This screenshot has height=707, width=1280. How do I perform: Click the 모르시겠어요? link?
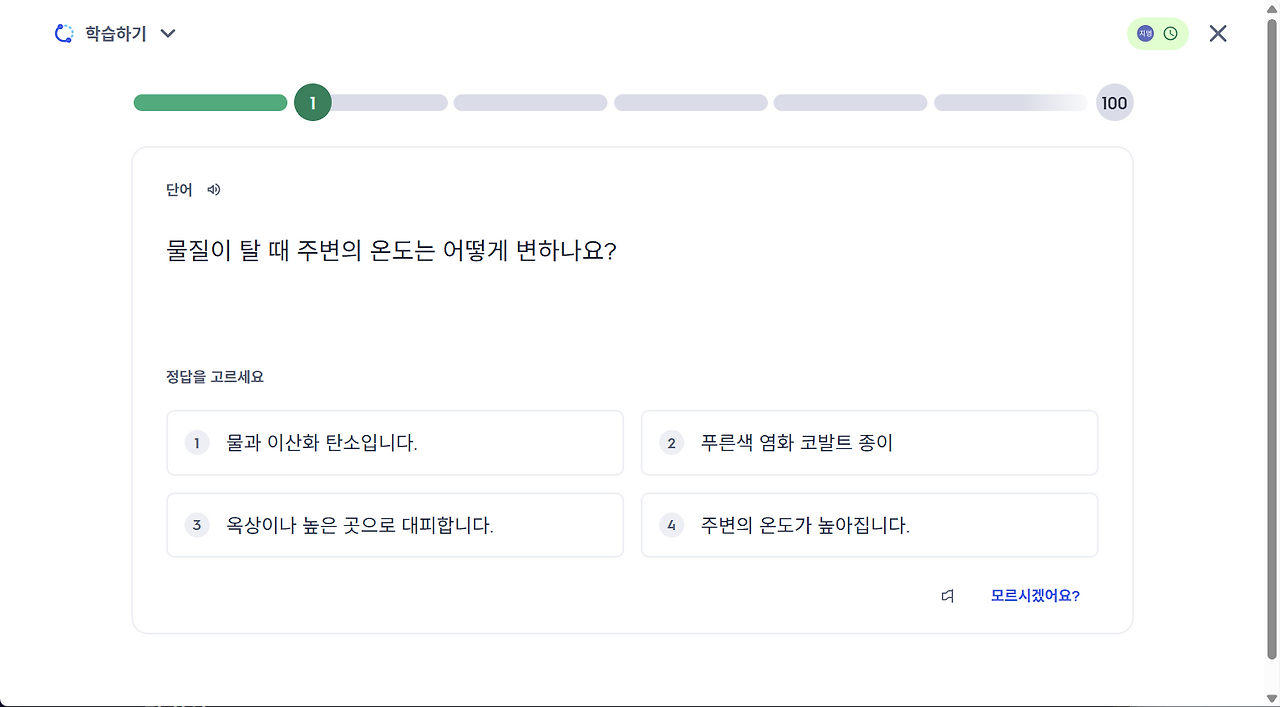coord(1035,596)
